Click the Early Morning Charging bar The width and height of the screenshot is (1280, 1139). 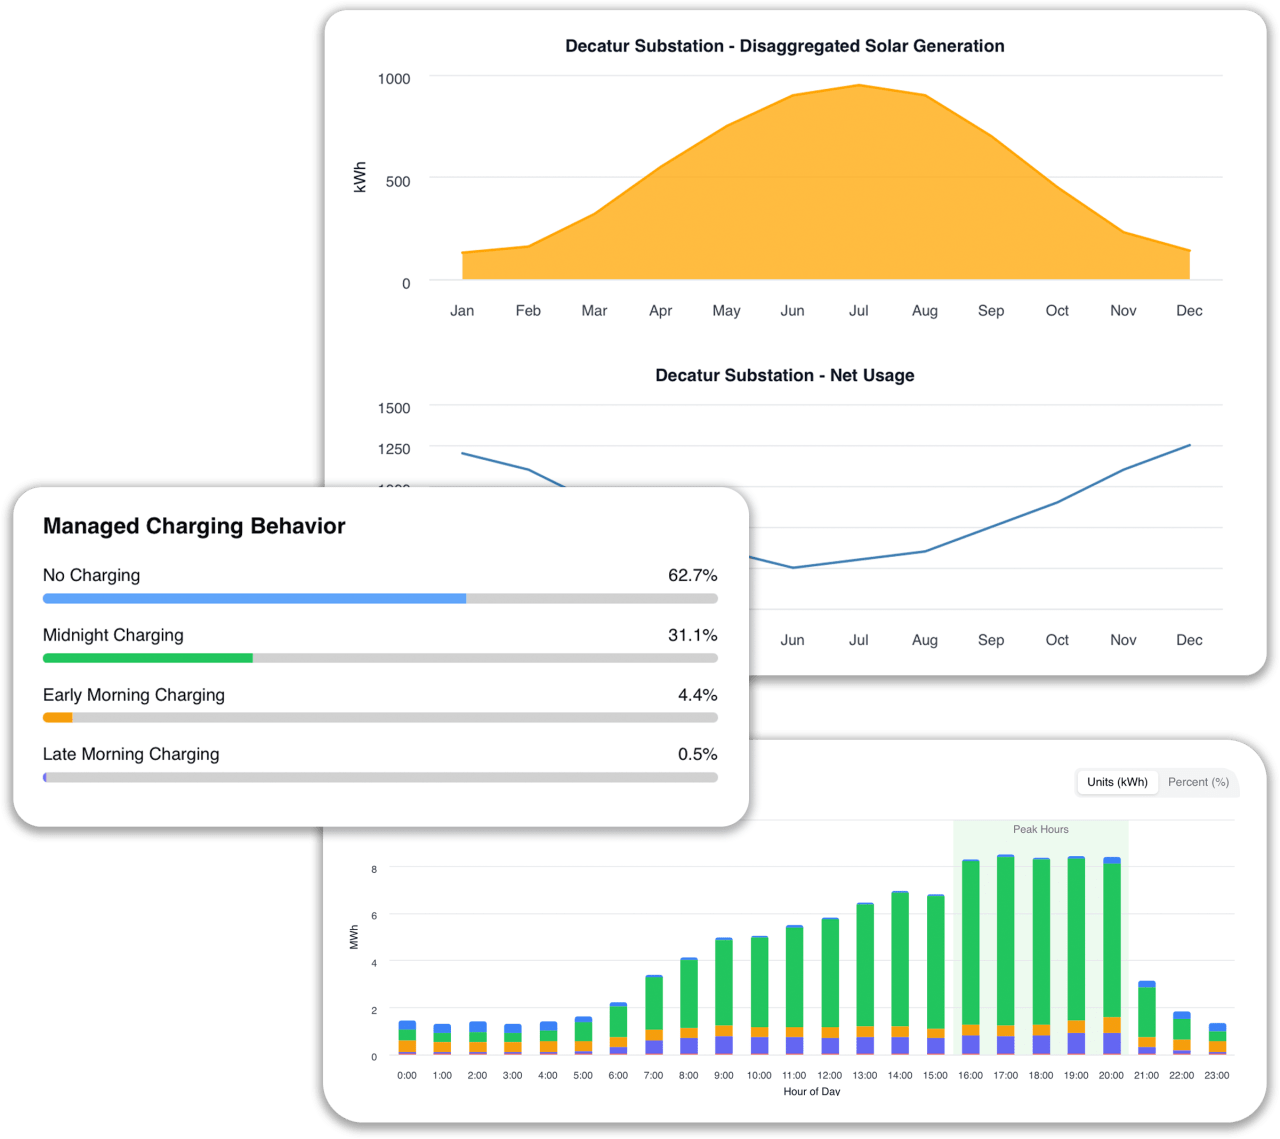coord(380,717)
